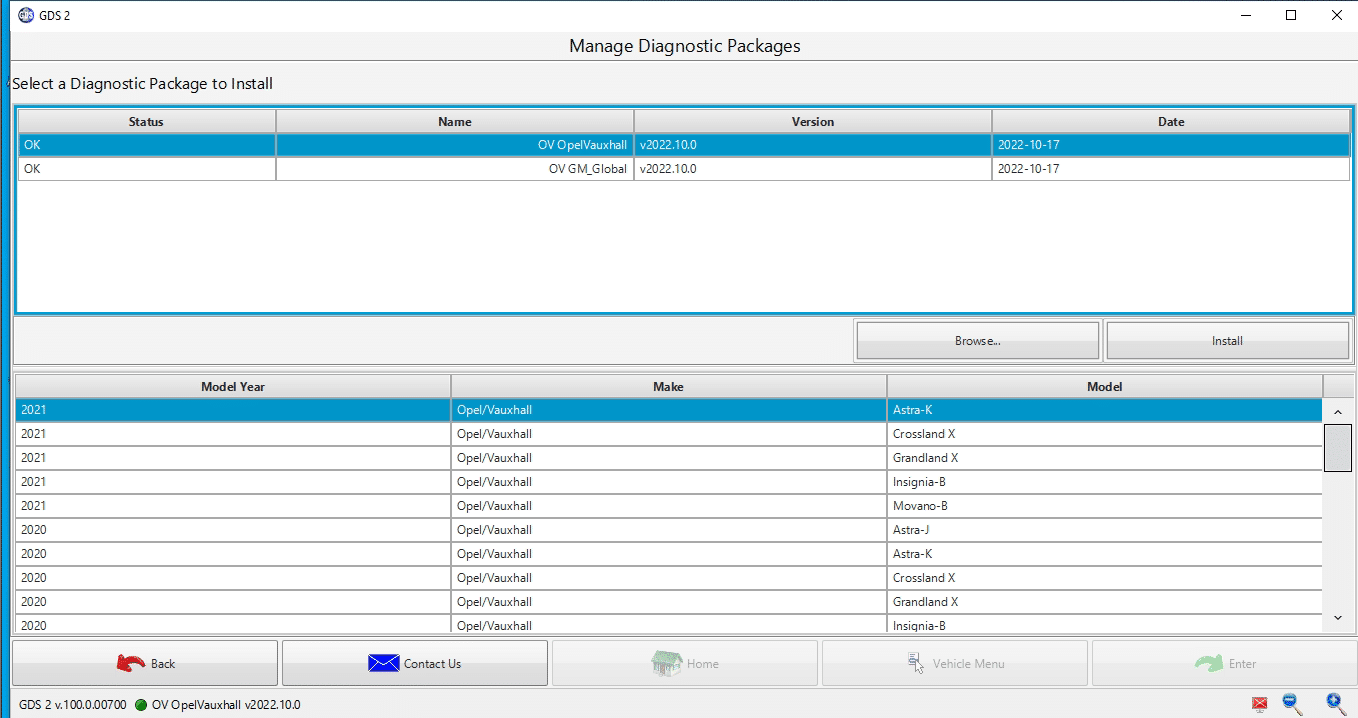1358x718 pixels.
Task: Click the Vehicle Menu icon
Action: (915, 663)
